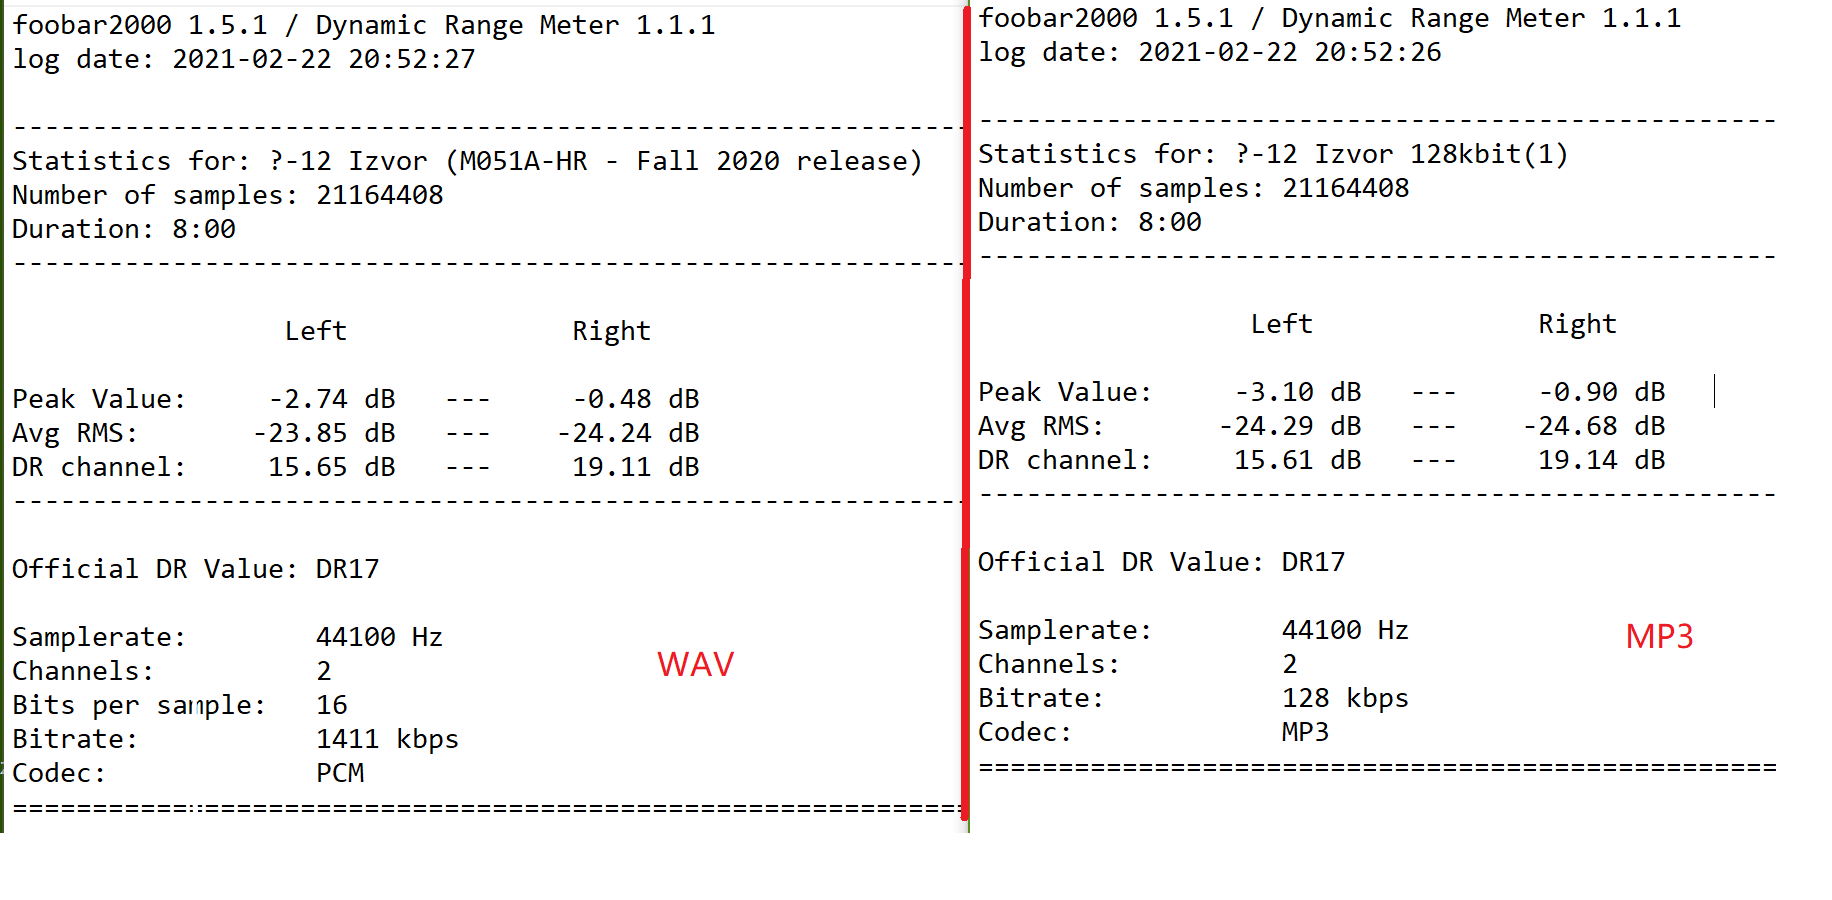Click the MP3 'Duration: 8:00' line
This screenshot has height=900, width=1832.
1090,222
